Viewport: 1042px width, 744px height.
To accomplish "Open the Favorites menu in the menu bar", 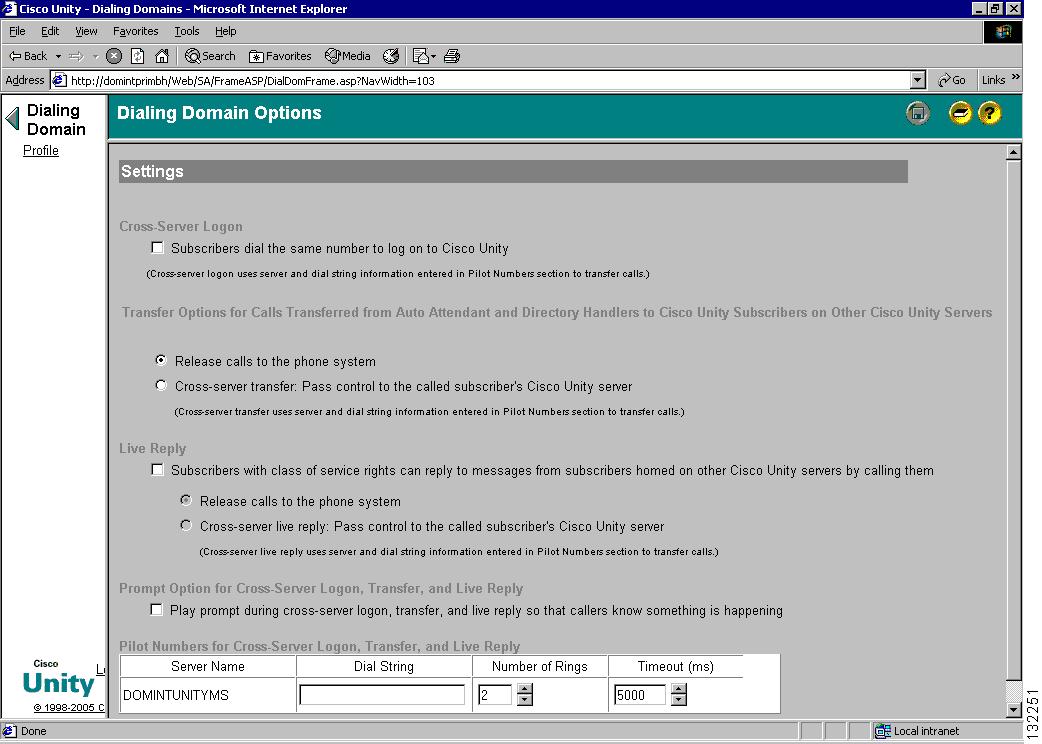I will click(x=136, y=31).
